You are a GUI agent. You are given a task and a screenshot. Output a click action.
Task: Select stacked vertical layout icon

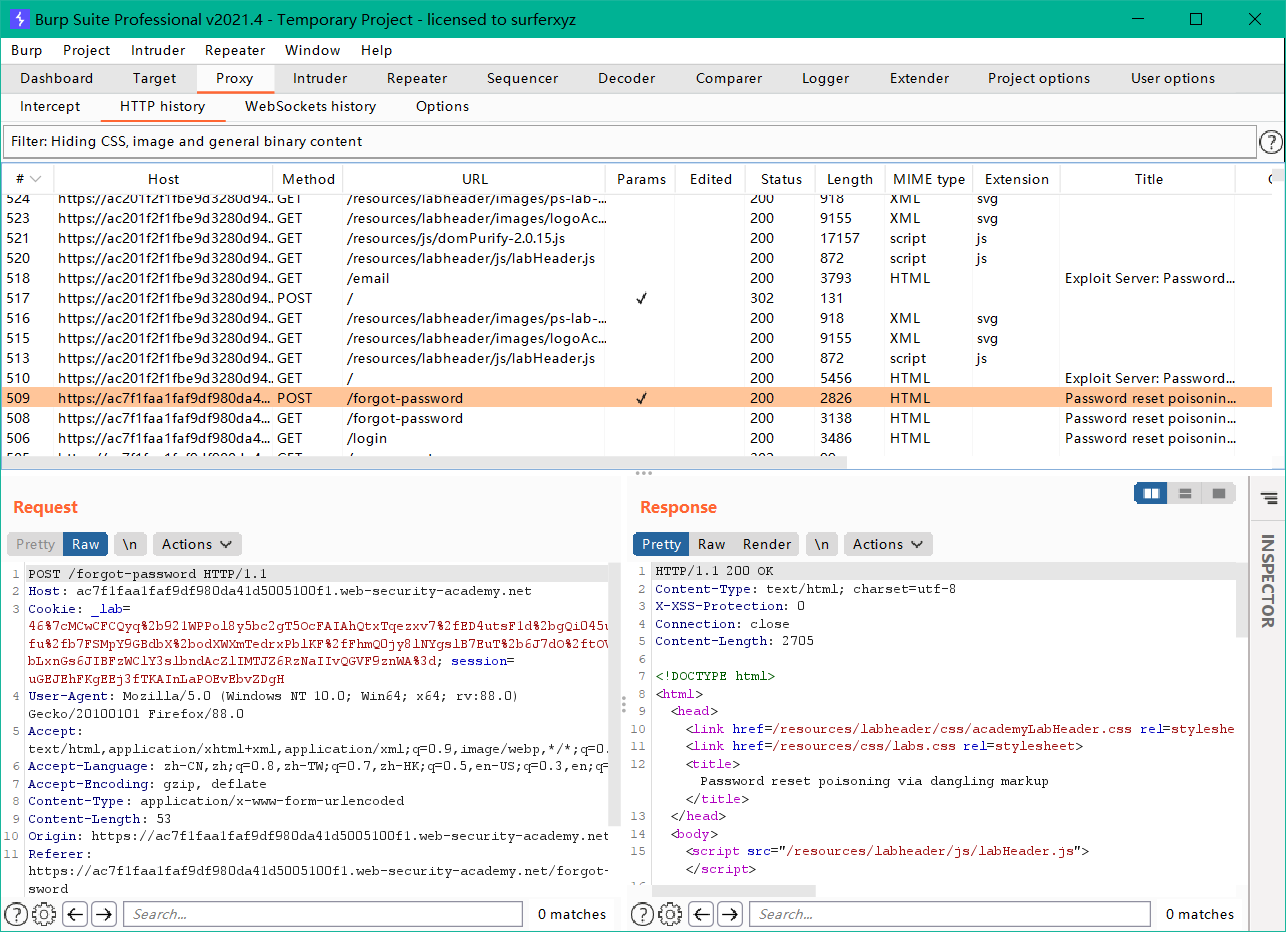(x=1185, y=493)
